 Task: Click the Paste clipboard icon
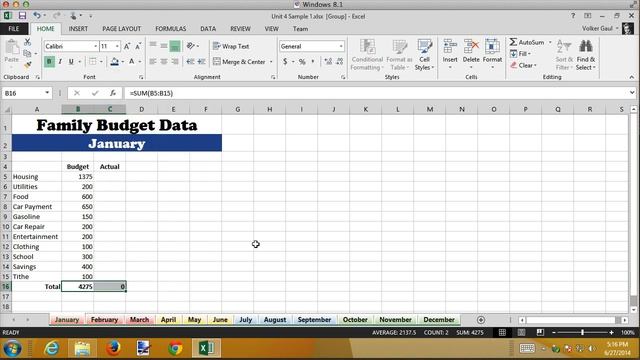click(x=12, y=48)
